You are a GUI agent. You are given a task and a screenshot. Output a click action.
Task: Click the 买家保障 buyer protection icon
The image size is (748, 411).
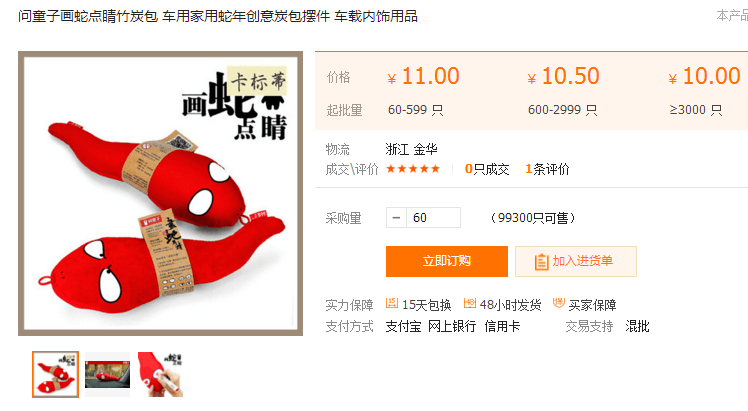tap(559, 303)
